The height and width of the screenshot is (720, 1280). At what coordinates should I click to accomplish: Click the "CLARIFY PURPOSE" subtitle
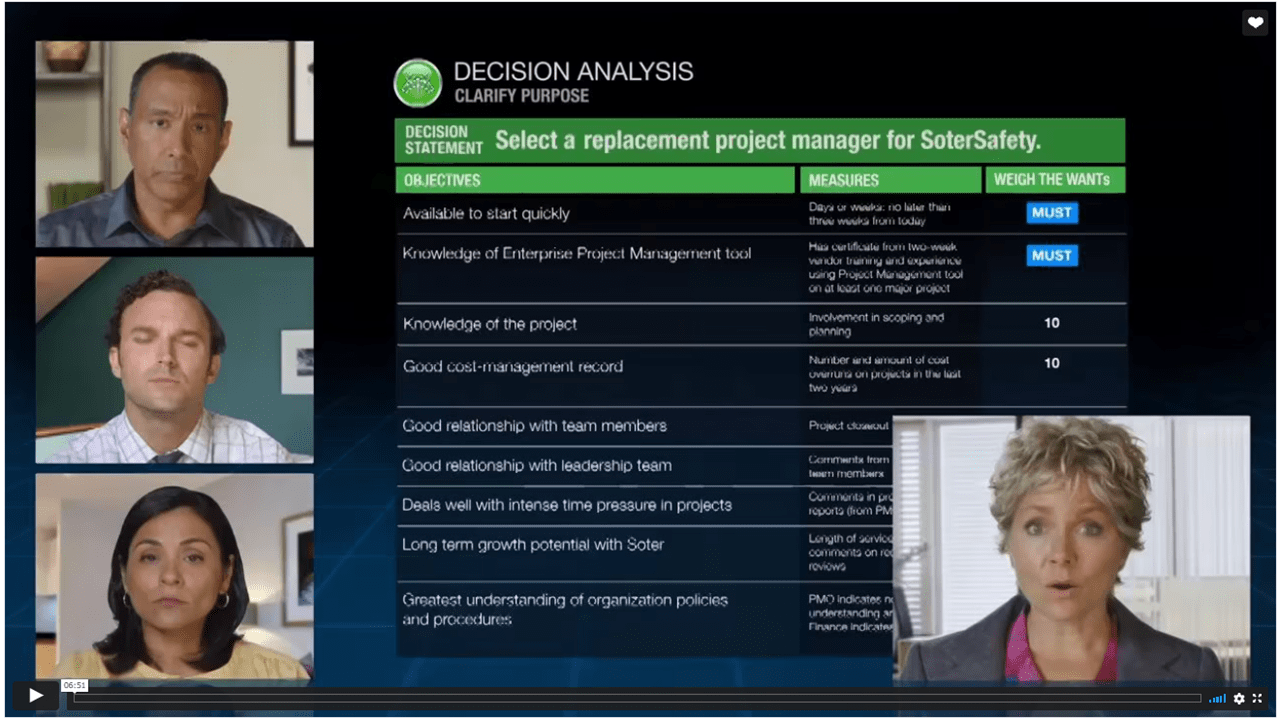pos(521,97)
